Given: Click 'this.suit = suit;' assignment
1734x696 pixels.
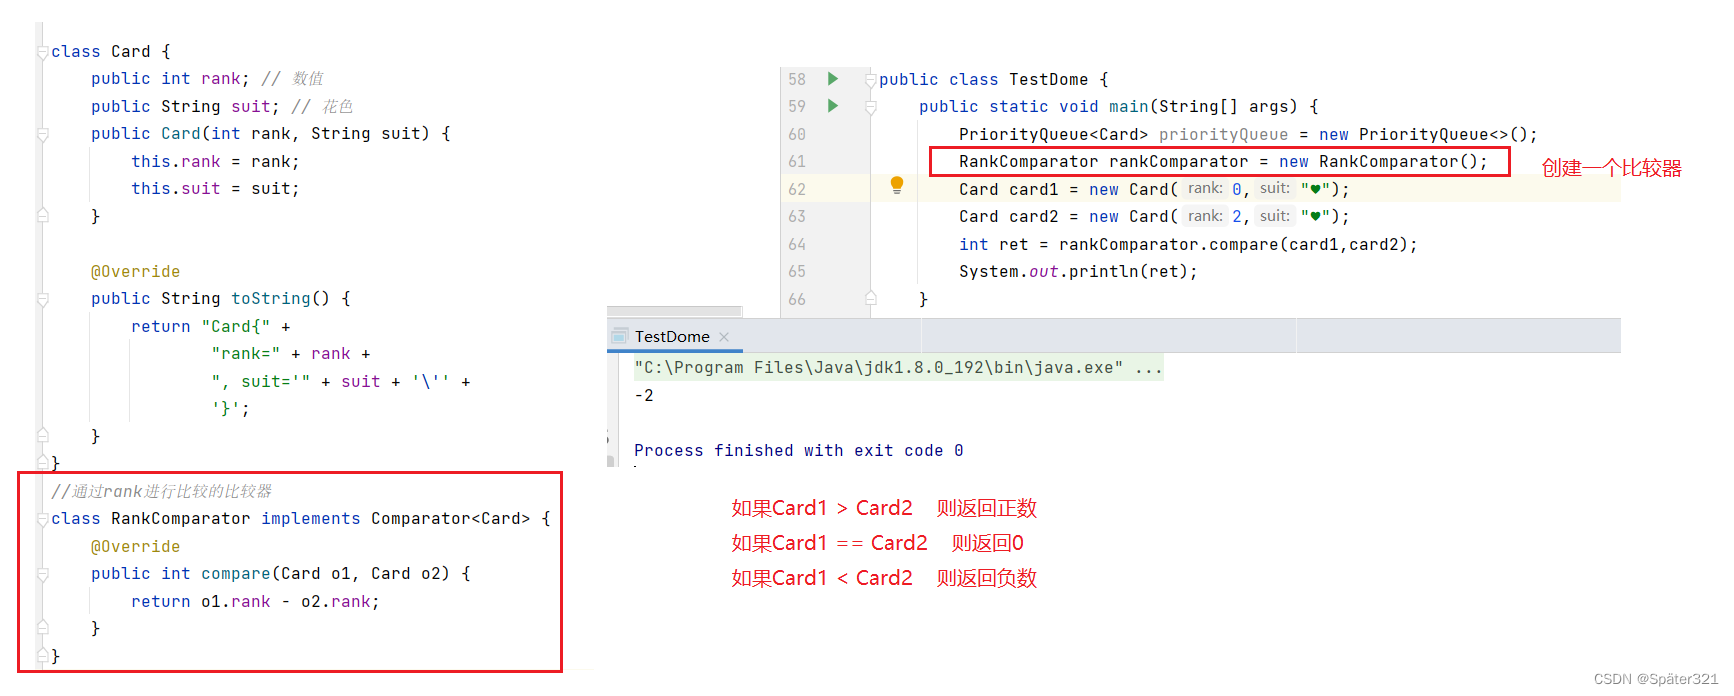Looking at the screenshot, I should click(x=215, y=188).
